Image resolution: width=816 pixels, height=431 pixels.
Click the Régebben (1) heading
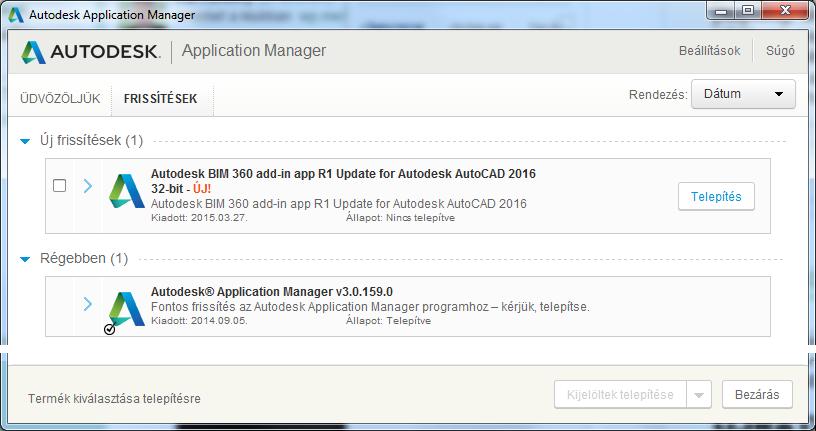(84, 258)
